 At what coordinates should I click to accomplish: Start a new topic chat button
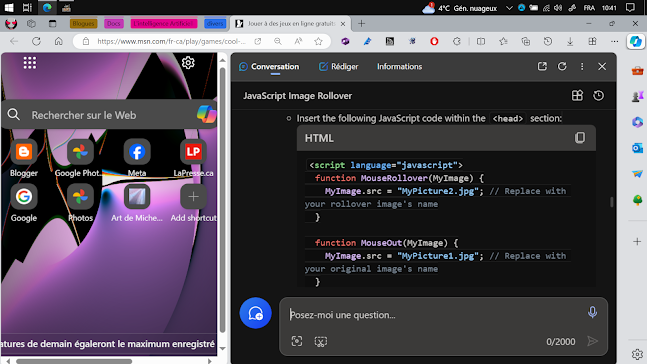coord(255,313)
